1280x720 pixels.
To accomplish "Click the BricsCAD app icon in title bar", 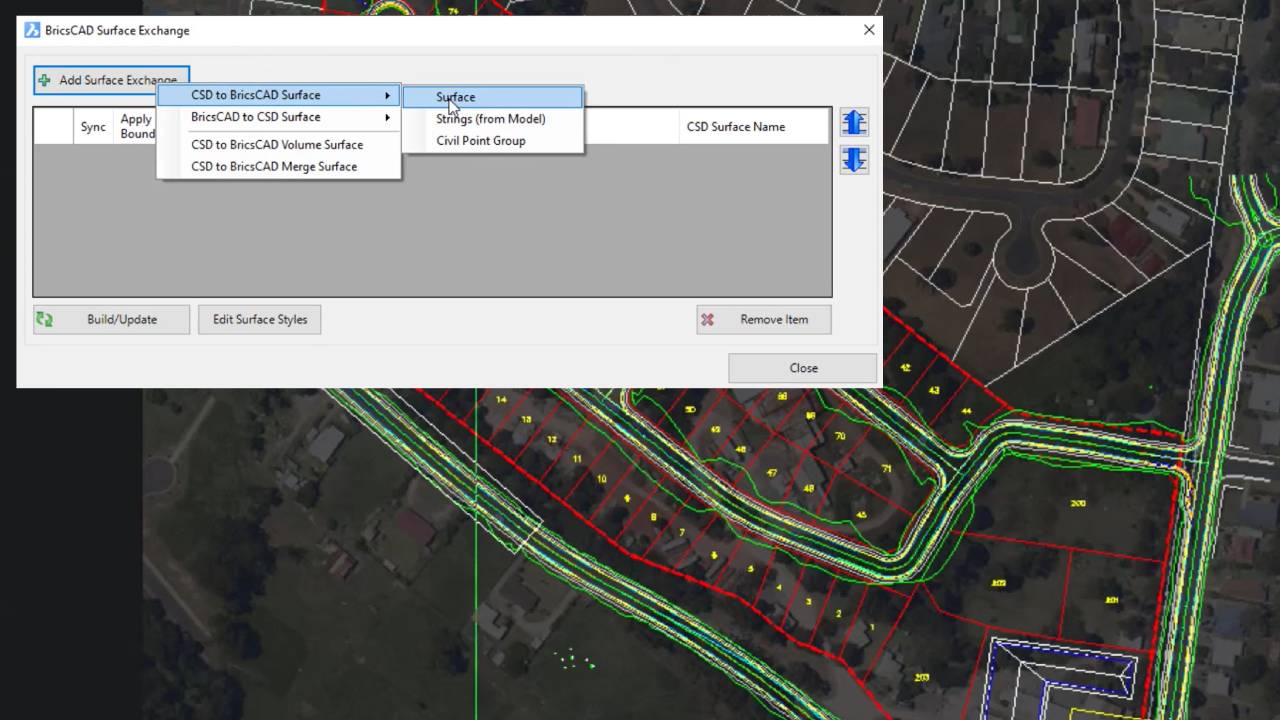I will (32, 30).
